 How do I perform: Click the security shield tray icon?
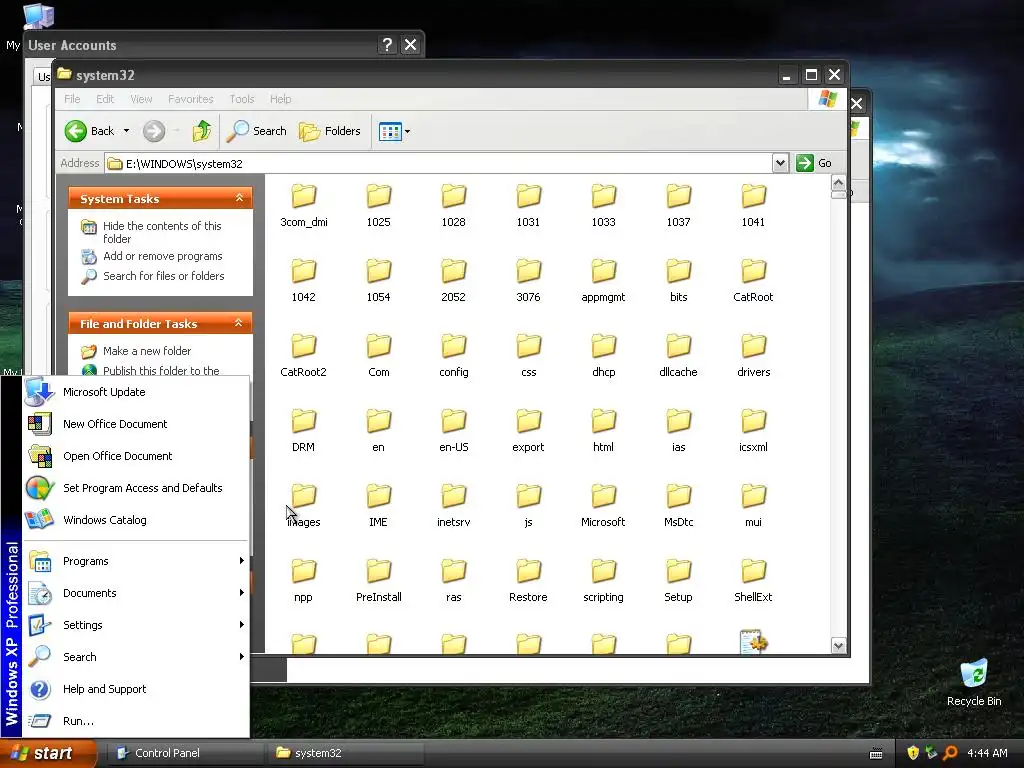coord(913,753)
